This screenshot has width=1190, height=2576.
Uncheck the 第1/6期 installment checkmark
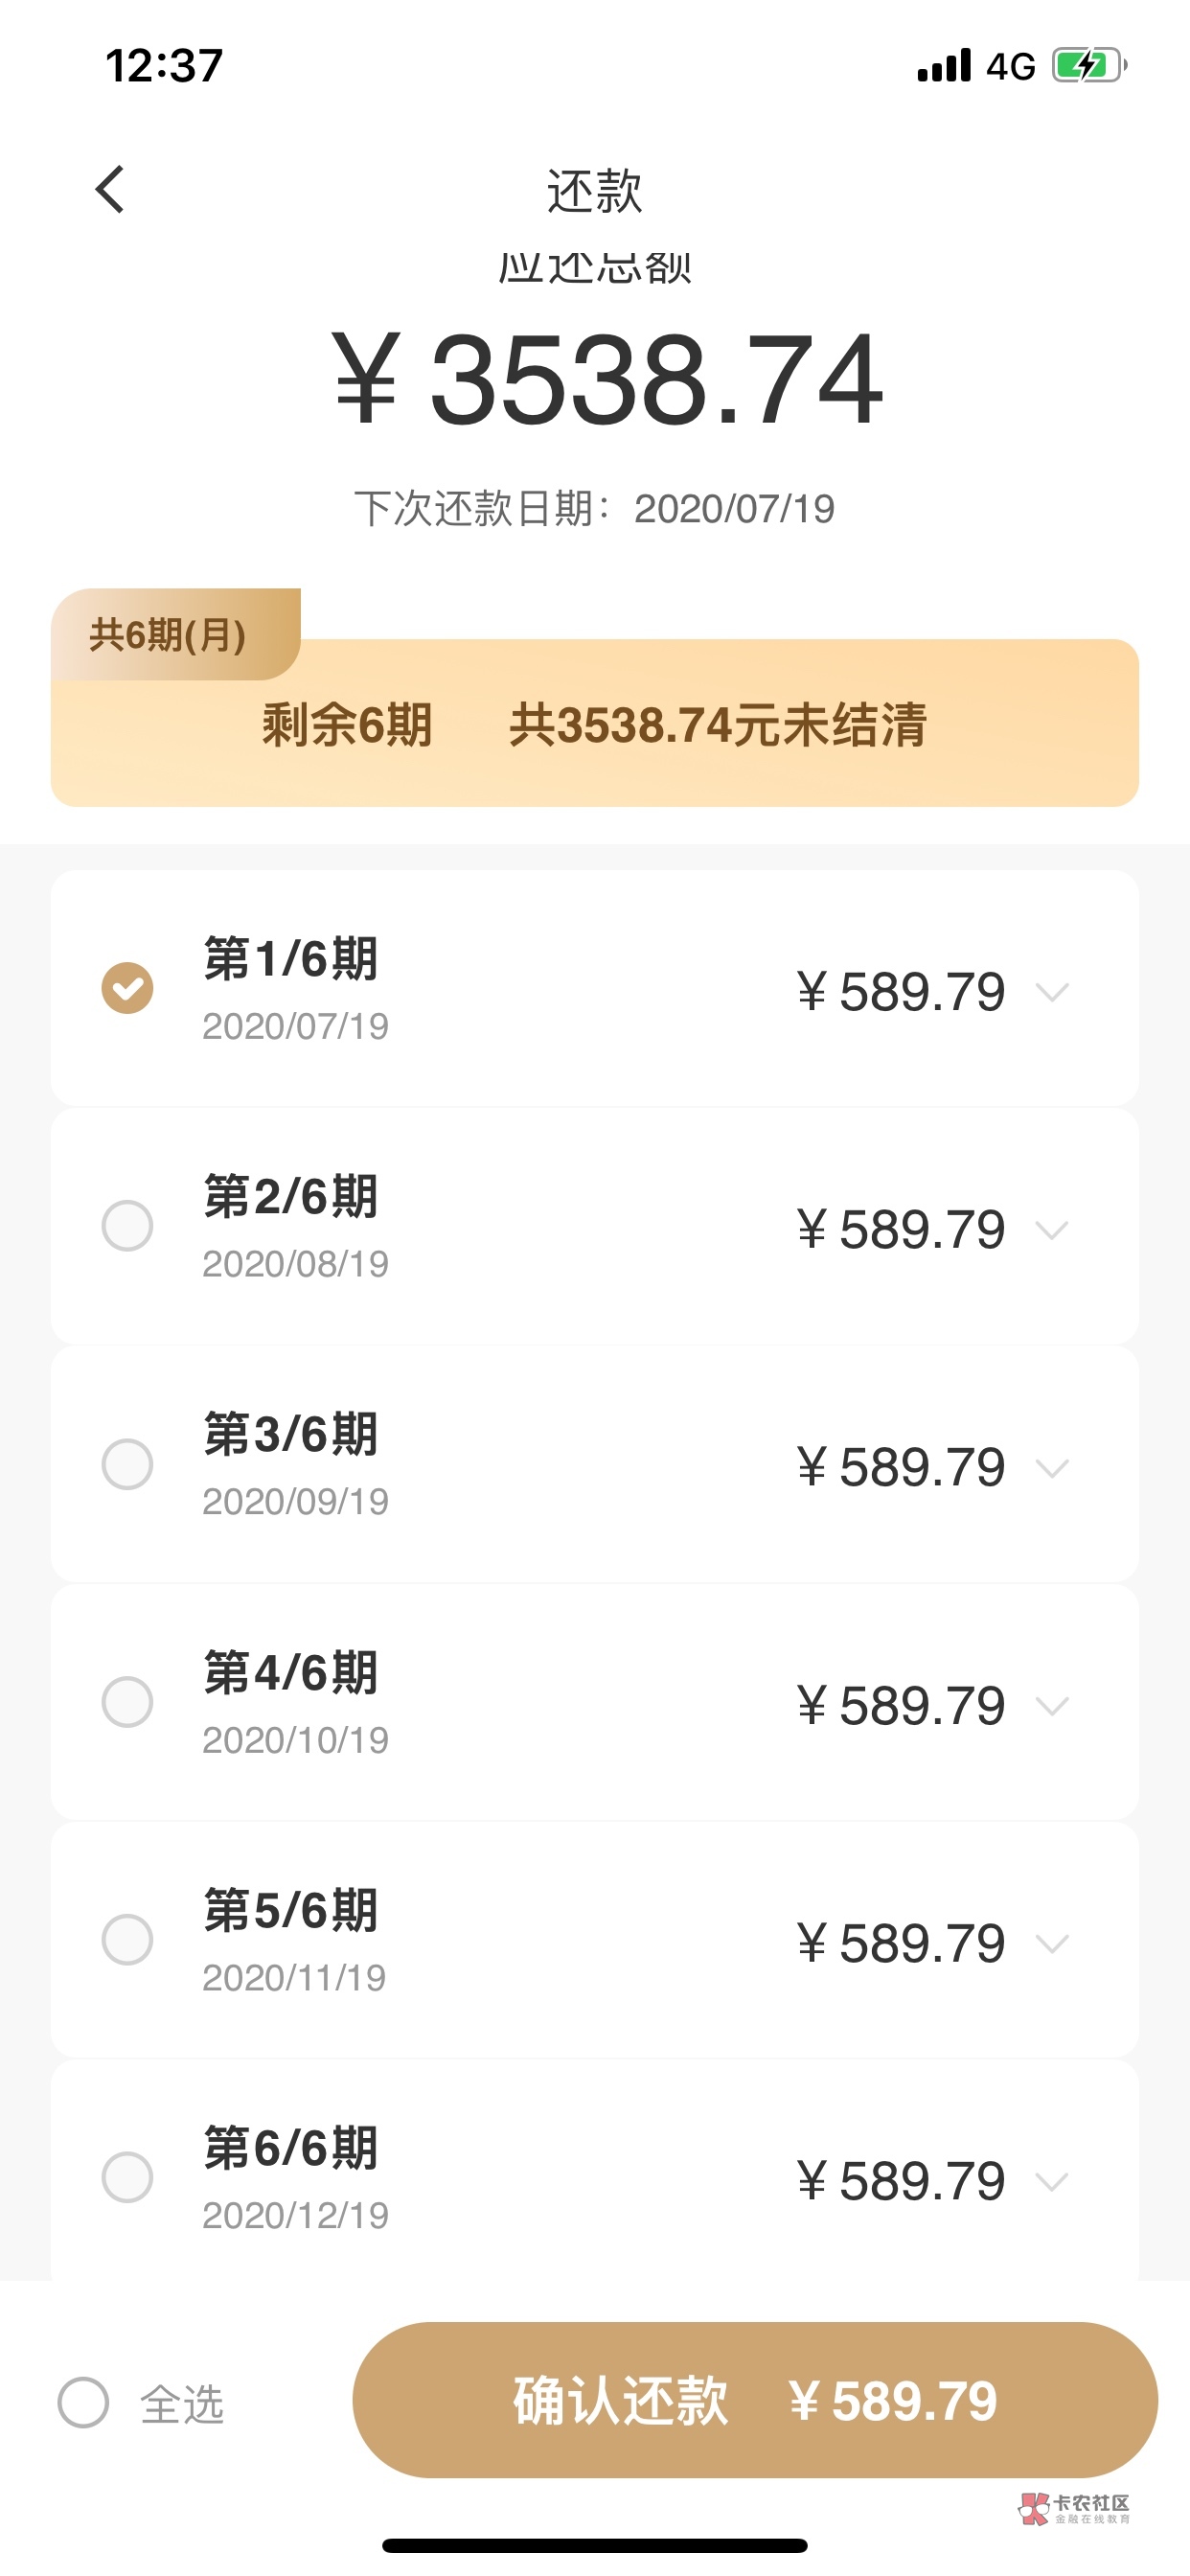pyautogui.click(x=127, y=988)
